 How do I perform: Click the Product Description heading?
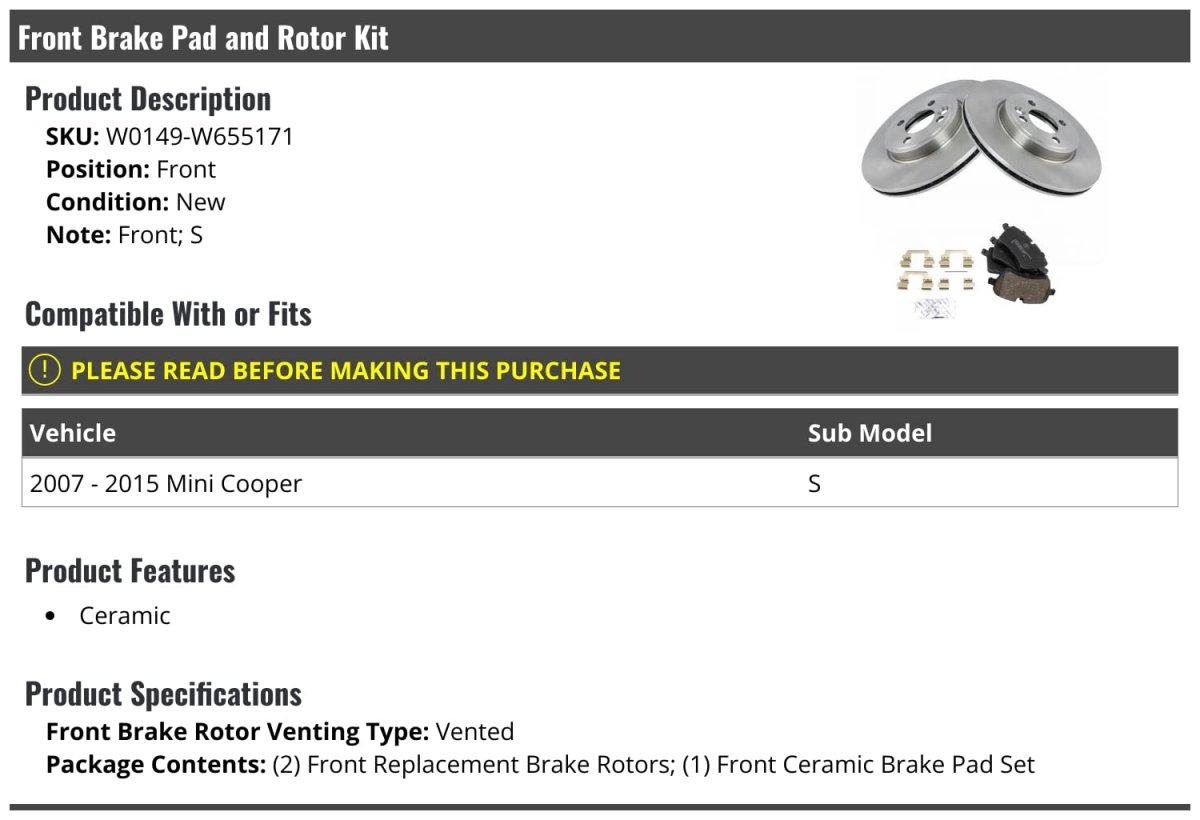[148, 99]
